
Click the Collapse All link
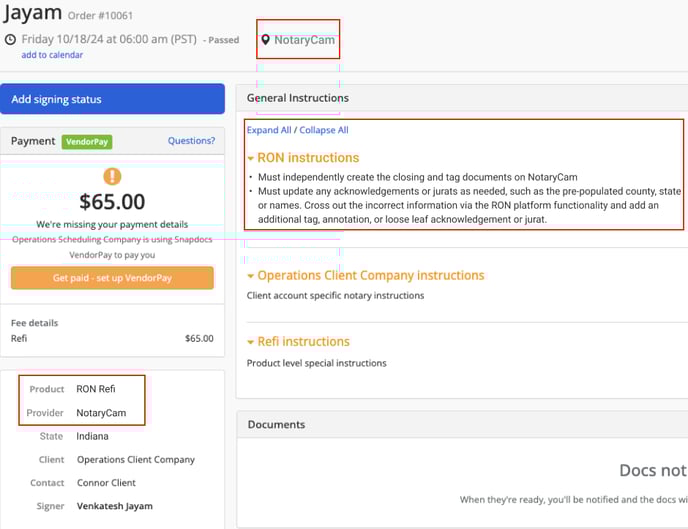[x=324, y=130]
